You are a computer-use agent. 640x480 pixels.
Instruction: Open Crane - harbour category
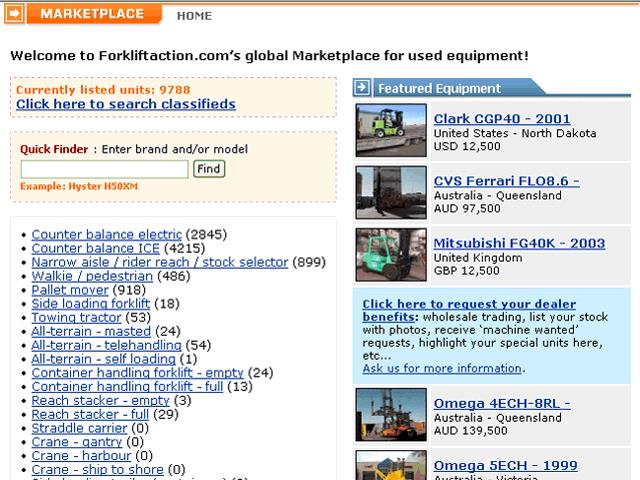[81, 456]
